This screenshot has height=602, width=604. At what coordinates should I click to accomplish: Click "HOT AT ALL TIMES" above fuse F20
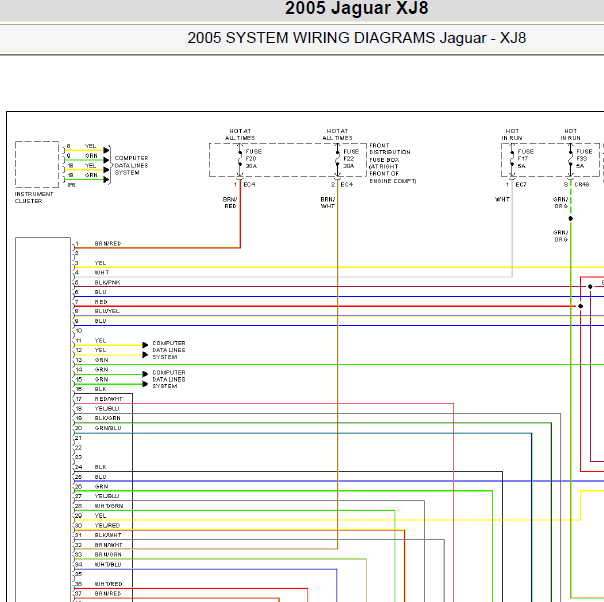(240, 134)
